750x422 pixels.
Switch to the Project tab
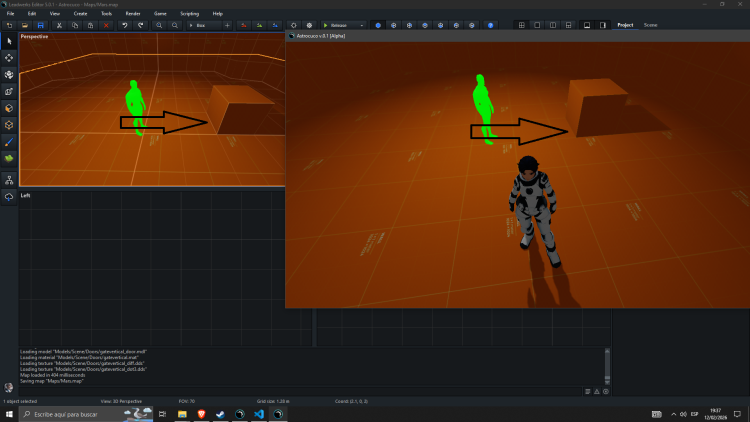point(625,24)
